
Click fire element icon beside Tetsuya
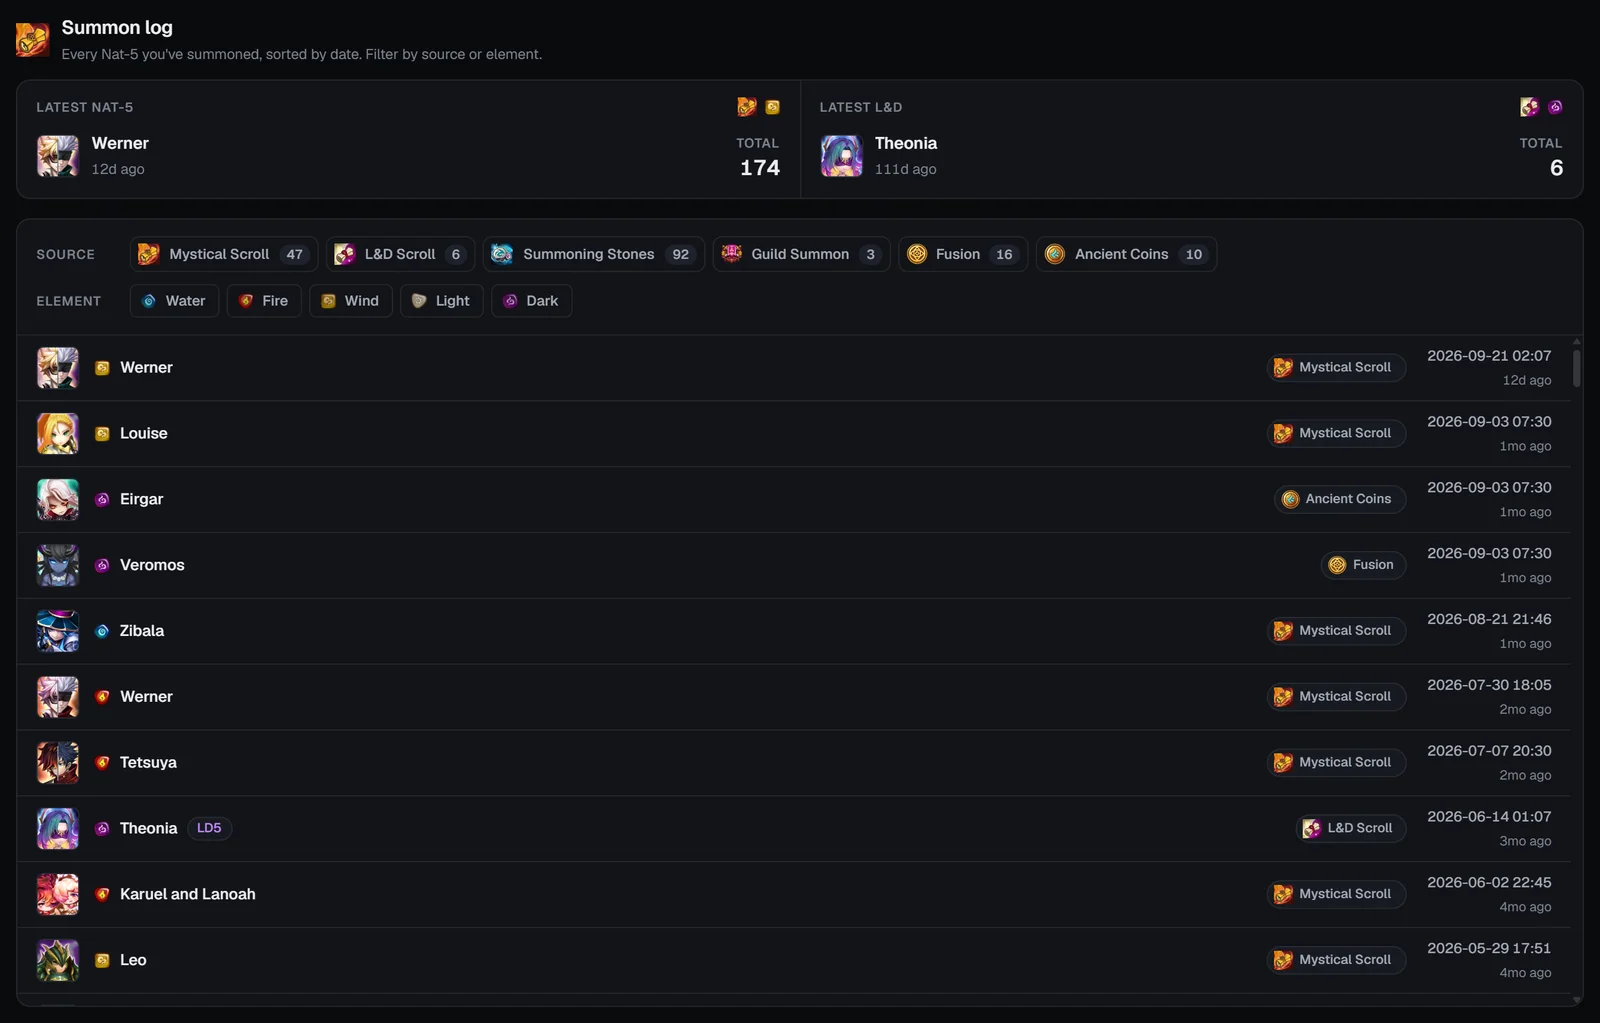point(102,763)
